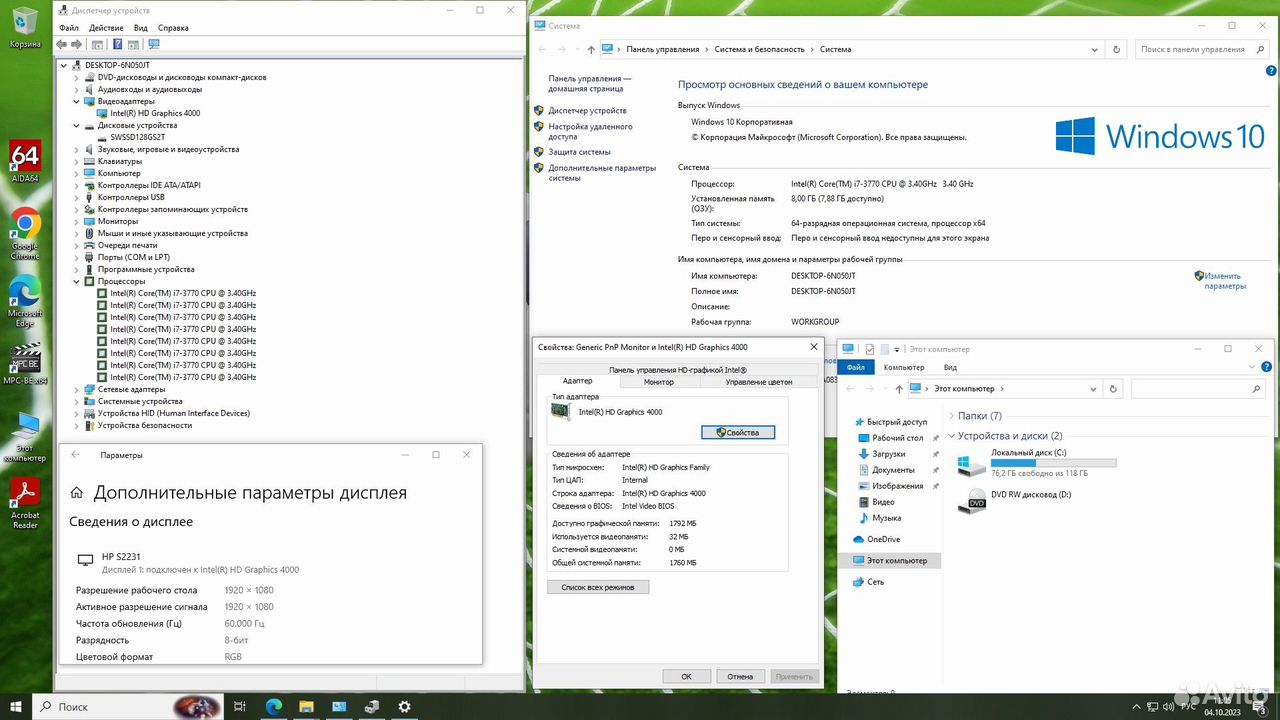Open Действие menu in Device Manager

point(106,28)
